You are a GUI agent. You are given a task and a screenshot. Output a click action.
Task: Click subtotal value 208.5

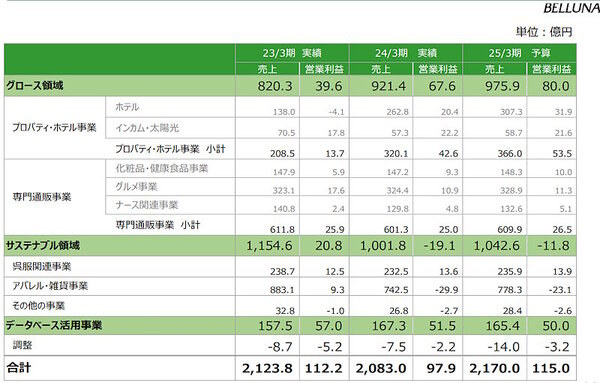[282, 153]
